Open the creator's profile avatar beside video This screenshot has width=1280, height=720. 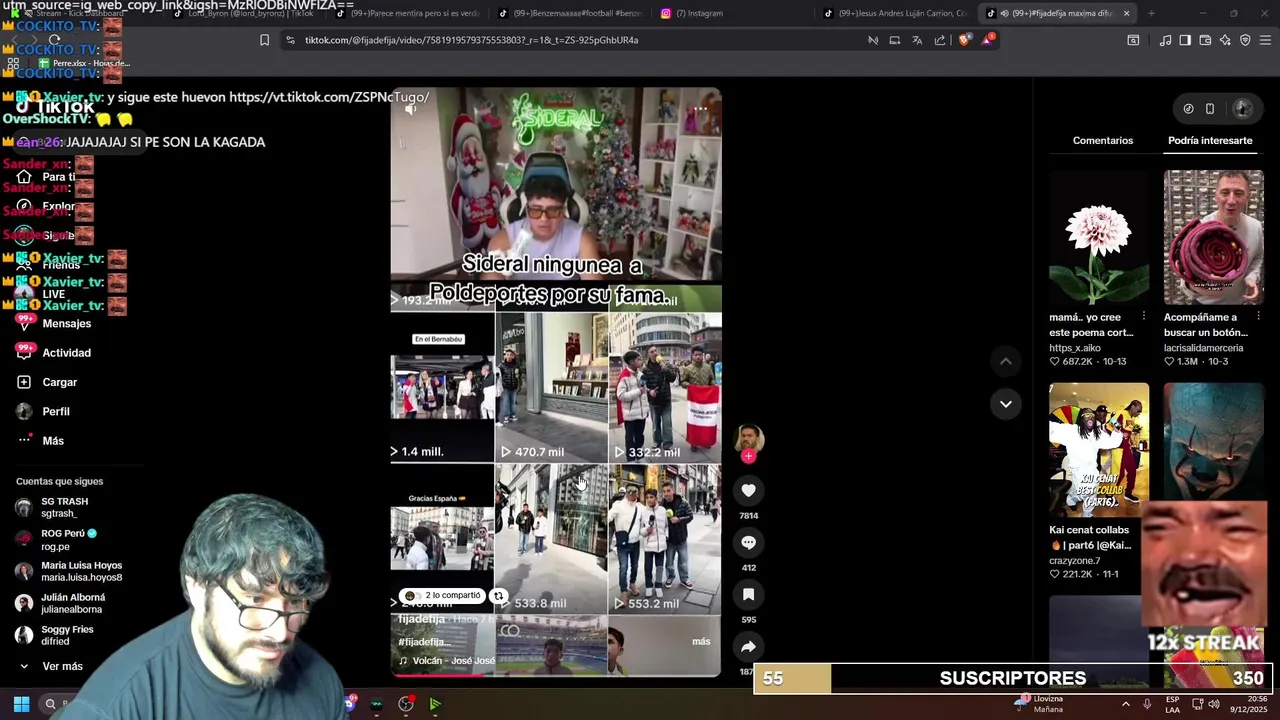[x=749, y=438]
